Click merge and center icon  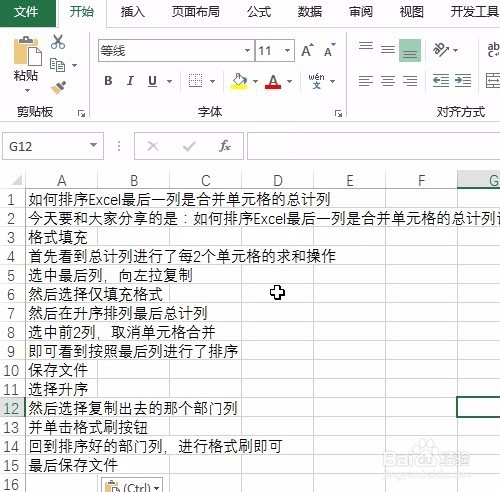pyautogui.click(x=493, y=81)
